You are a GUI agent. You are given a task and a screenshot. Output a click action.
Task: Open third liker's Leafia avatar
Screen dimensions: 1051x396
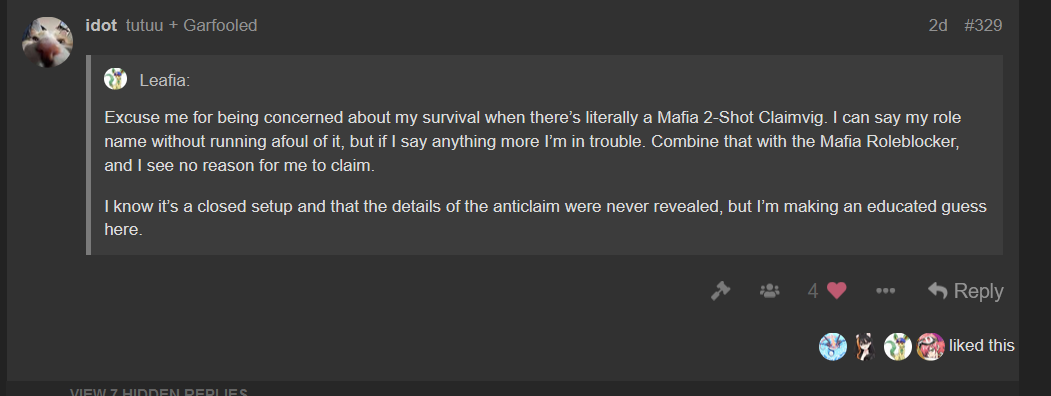pyautogui.click(x=898, y=346)
